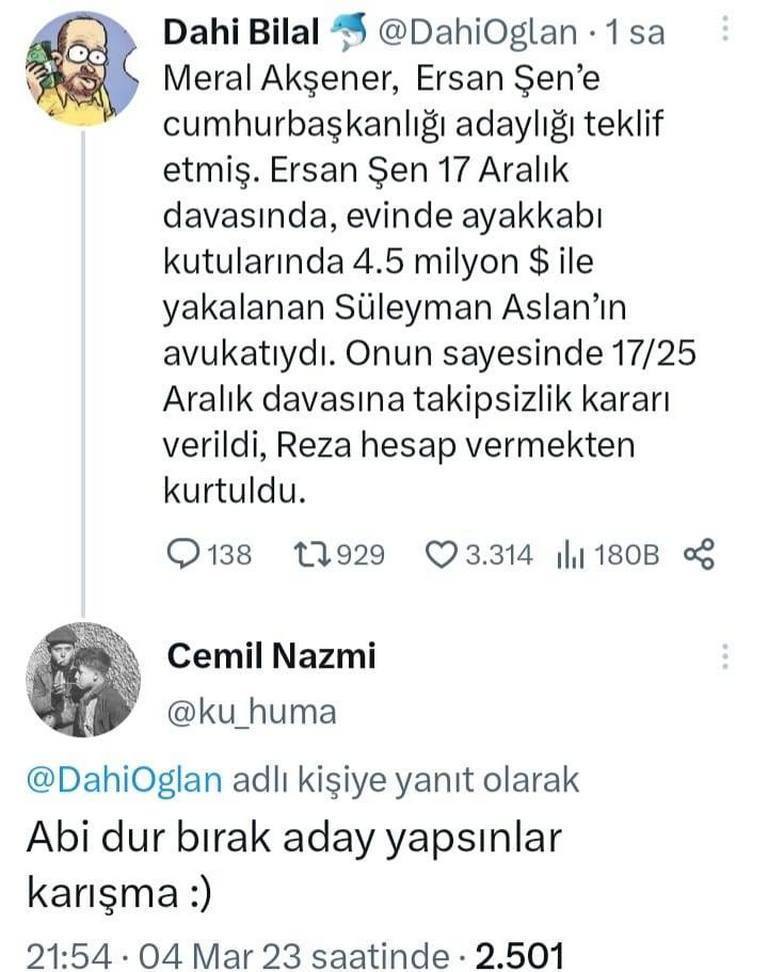Open Dahi Bilal's cartoon profile avatar

81,68
